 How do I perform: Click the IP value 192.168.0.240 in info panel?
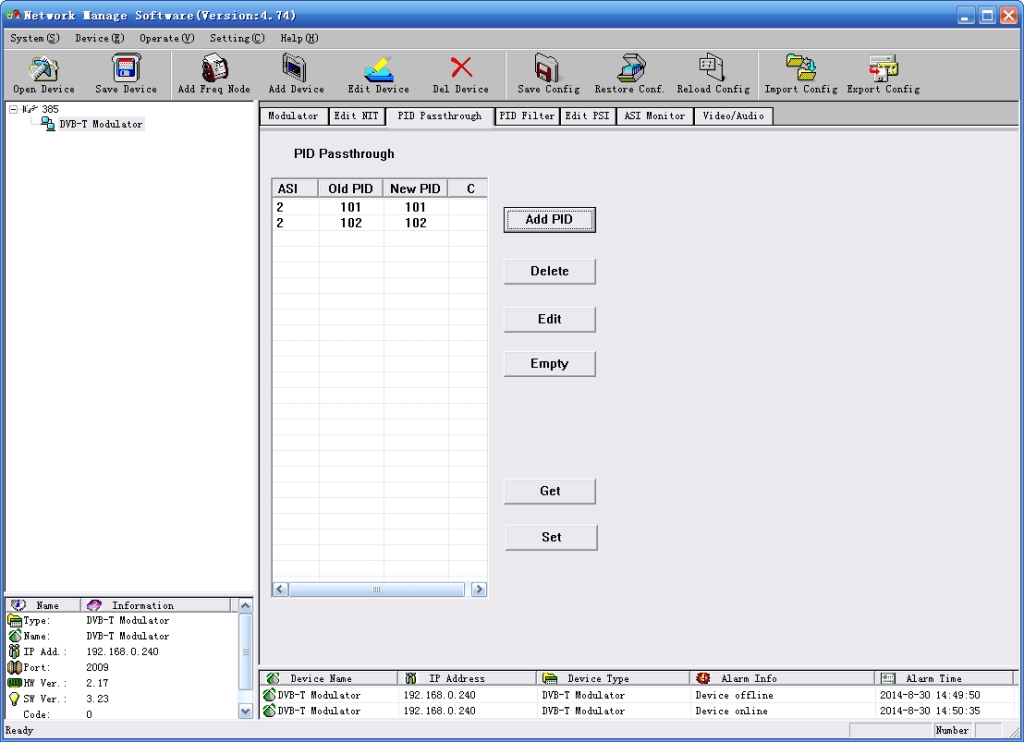tap(122, 652)
